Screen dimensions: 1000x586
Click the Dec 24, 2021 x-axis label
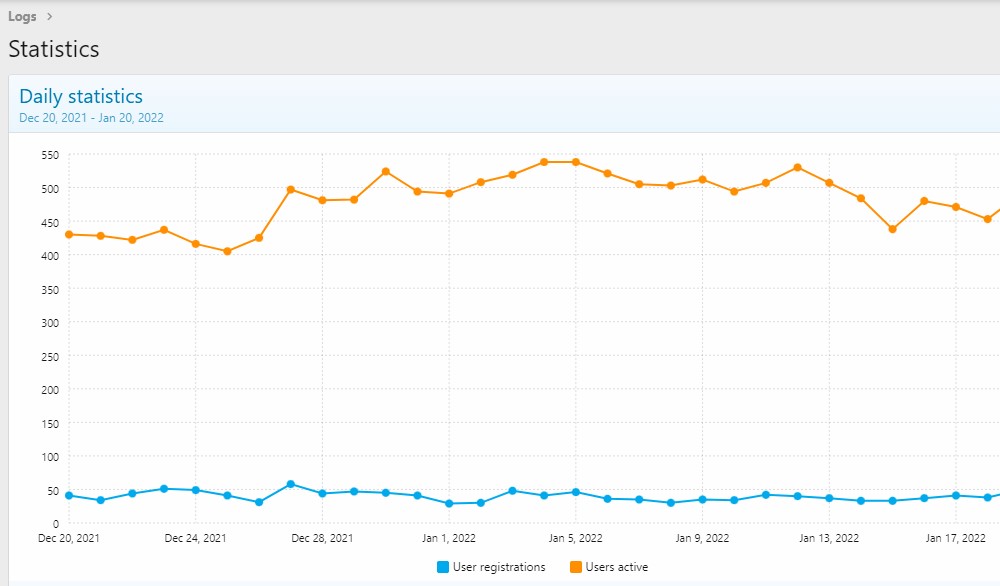[195, 538]
